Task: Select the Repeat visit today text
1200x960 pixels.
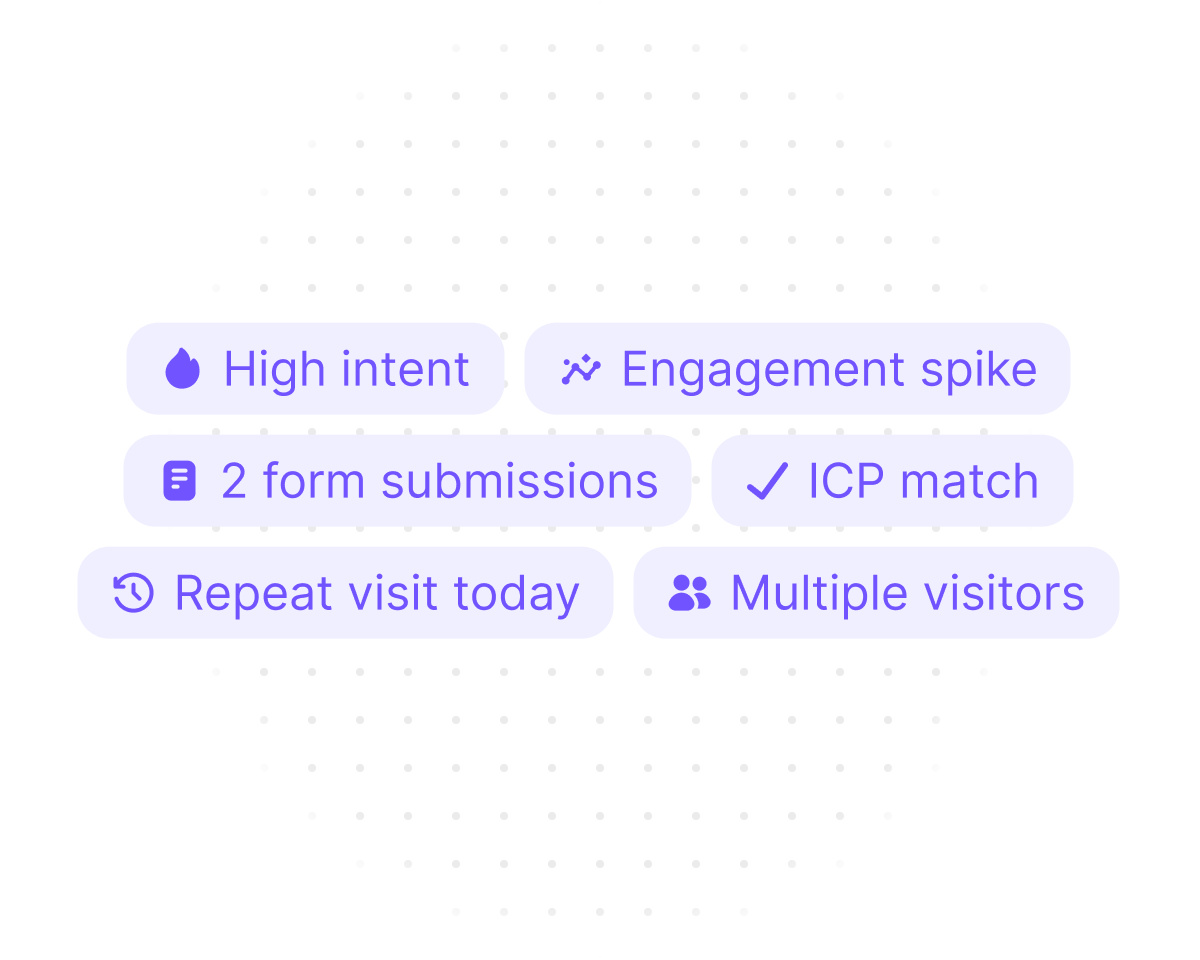Action: [x=377, y=592]
